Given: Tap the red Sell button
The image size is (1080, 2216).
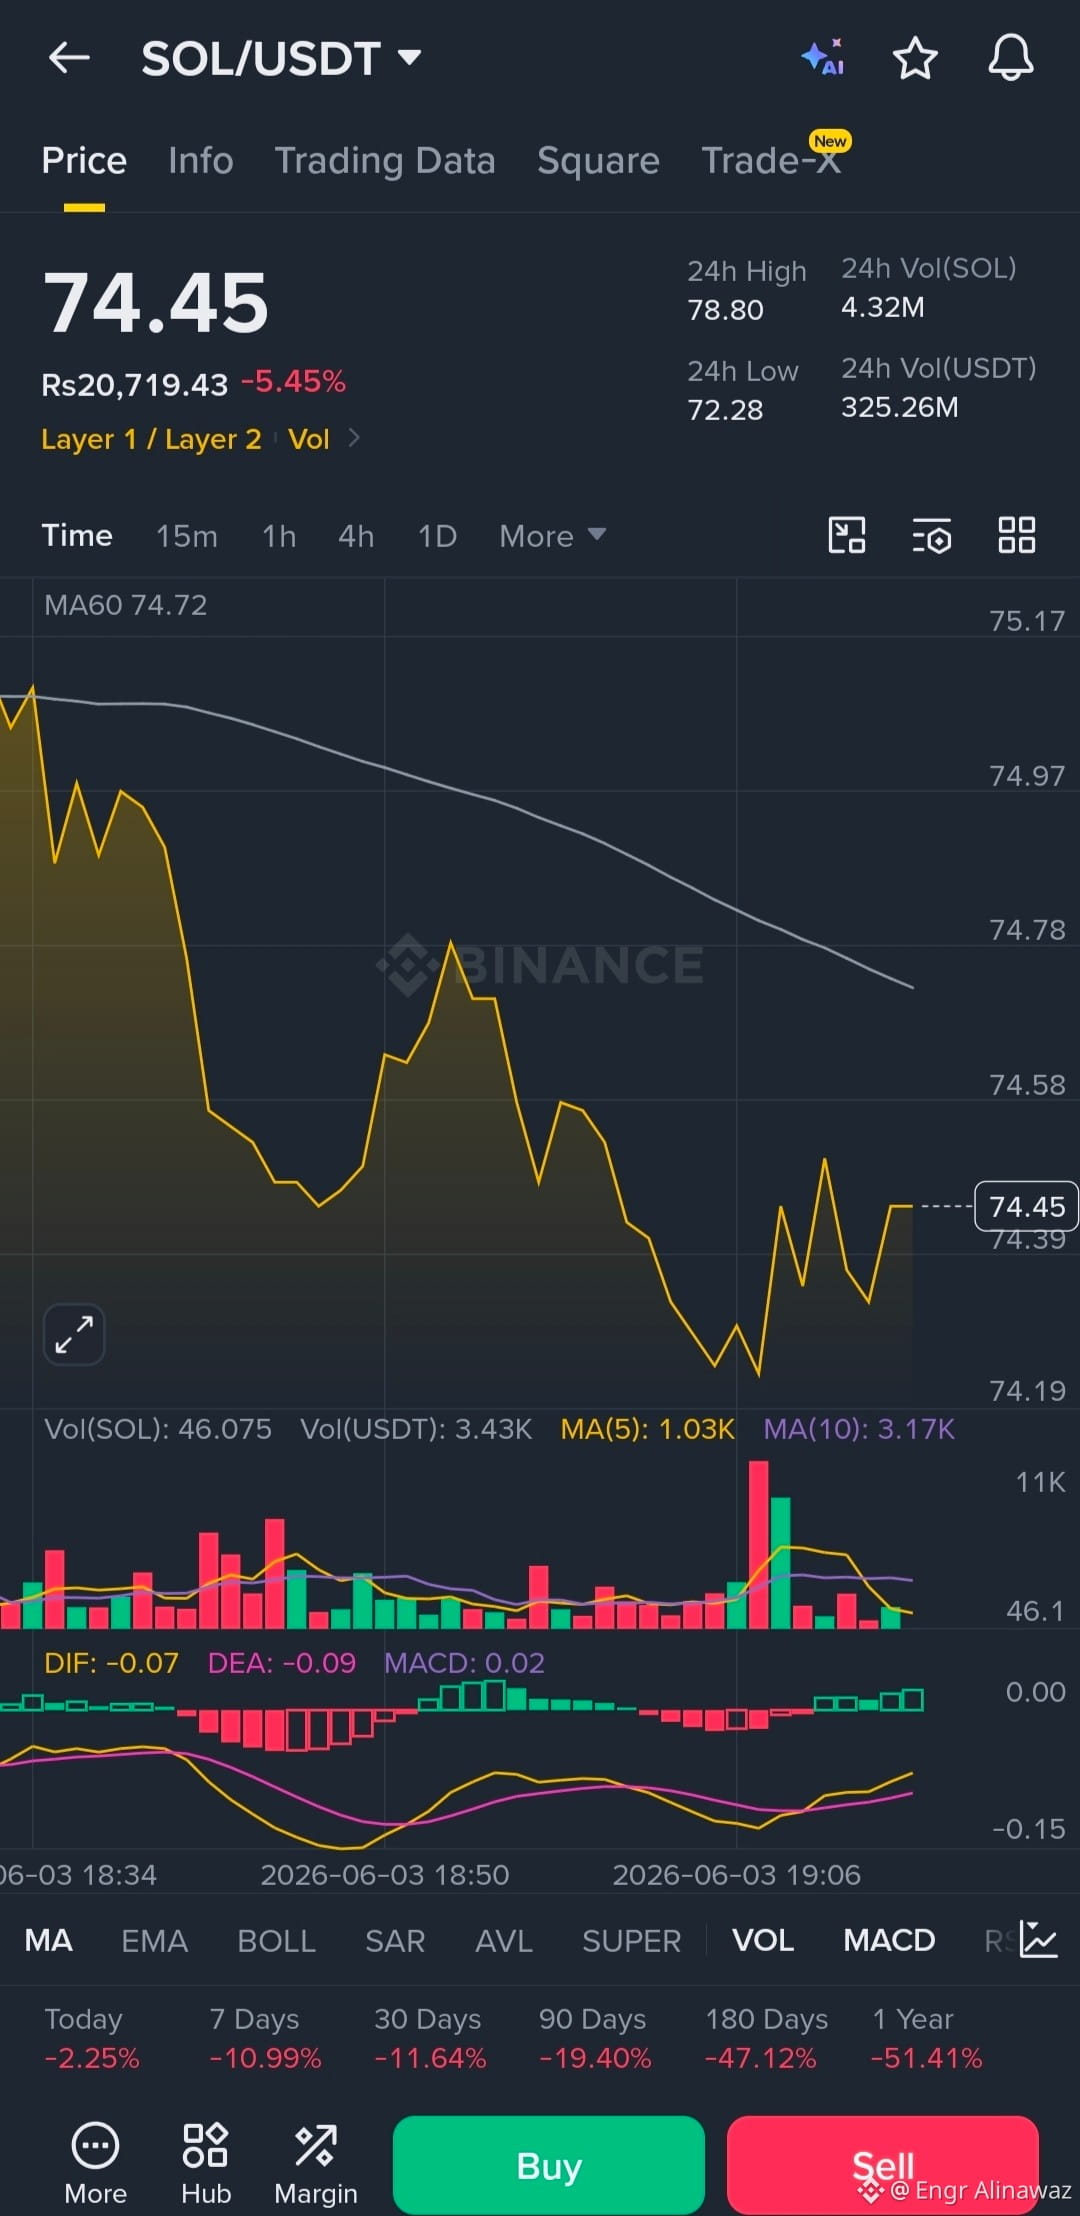Looking at the screenshot, I should (883, 2165).
